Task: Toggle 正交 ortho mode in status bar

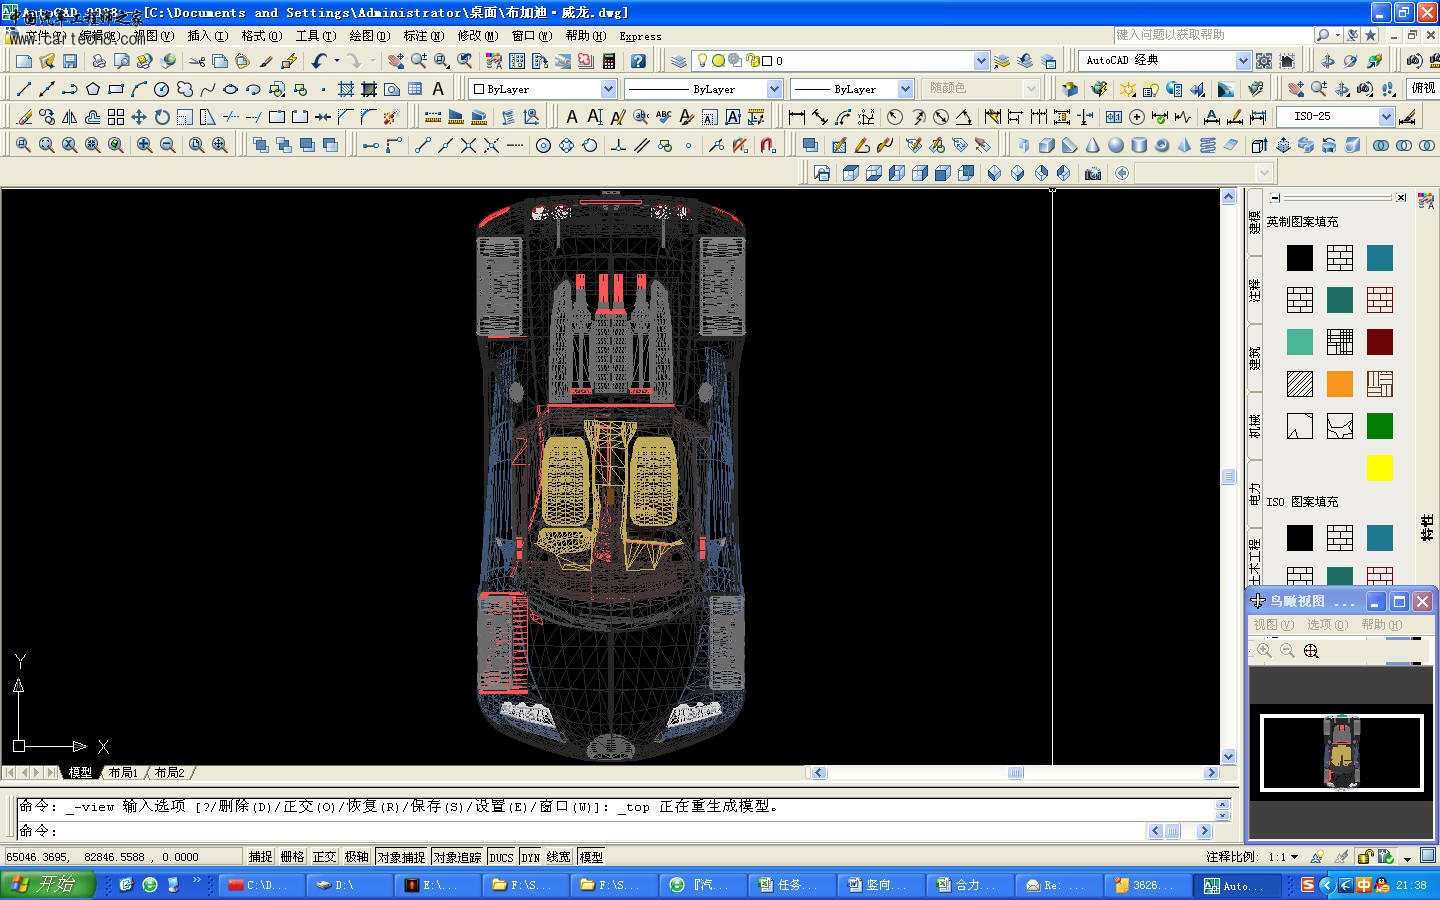Action: (x=324, y=857)
